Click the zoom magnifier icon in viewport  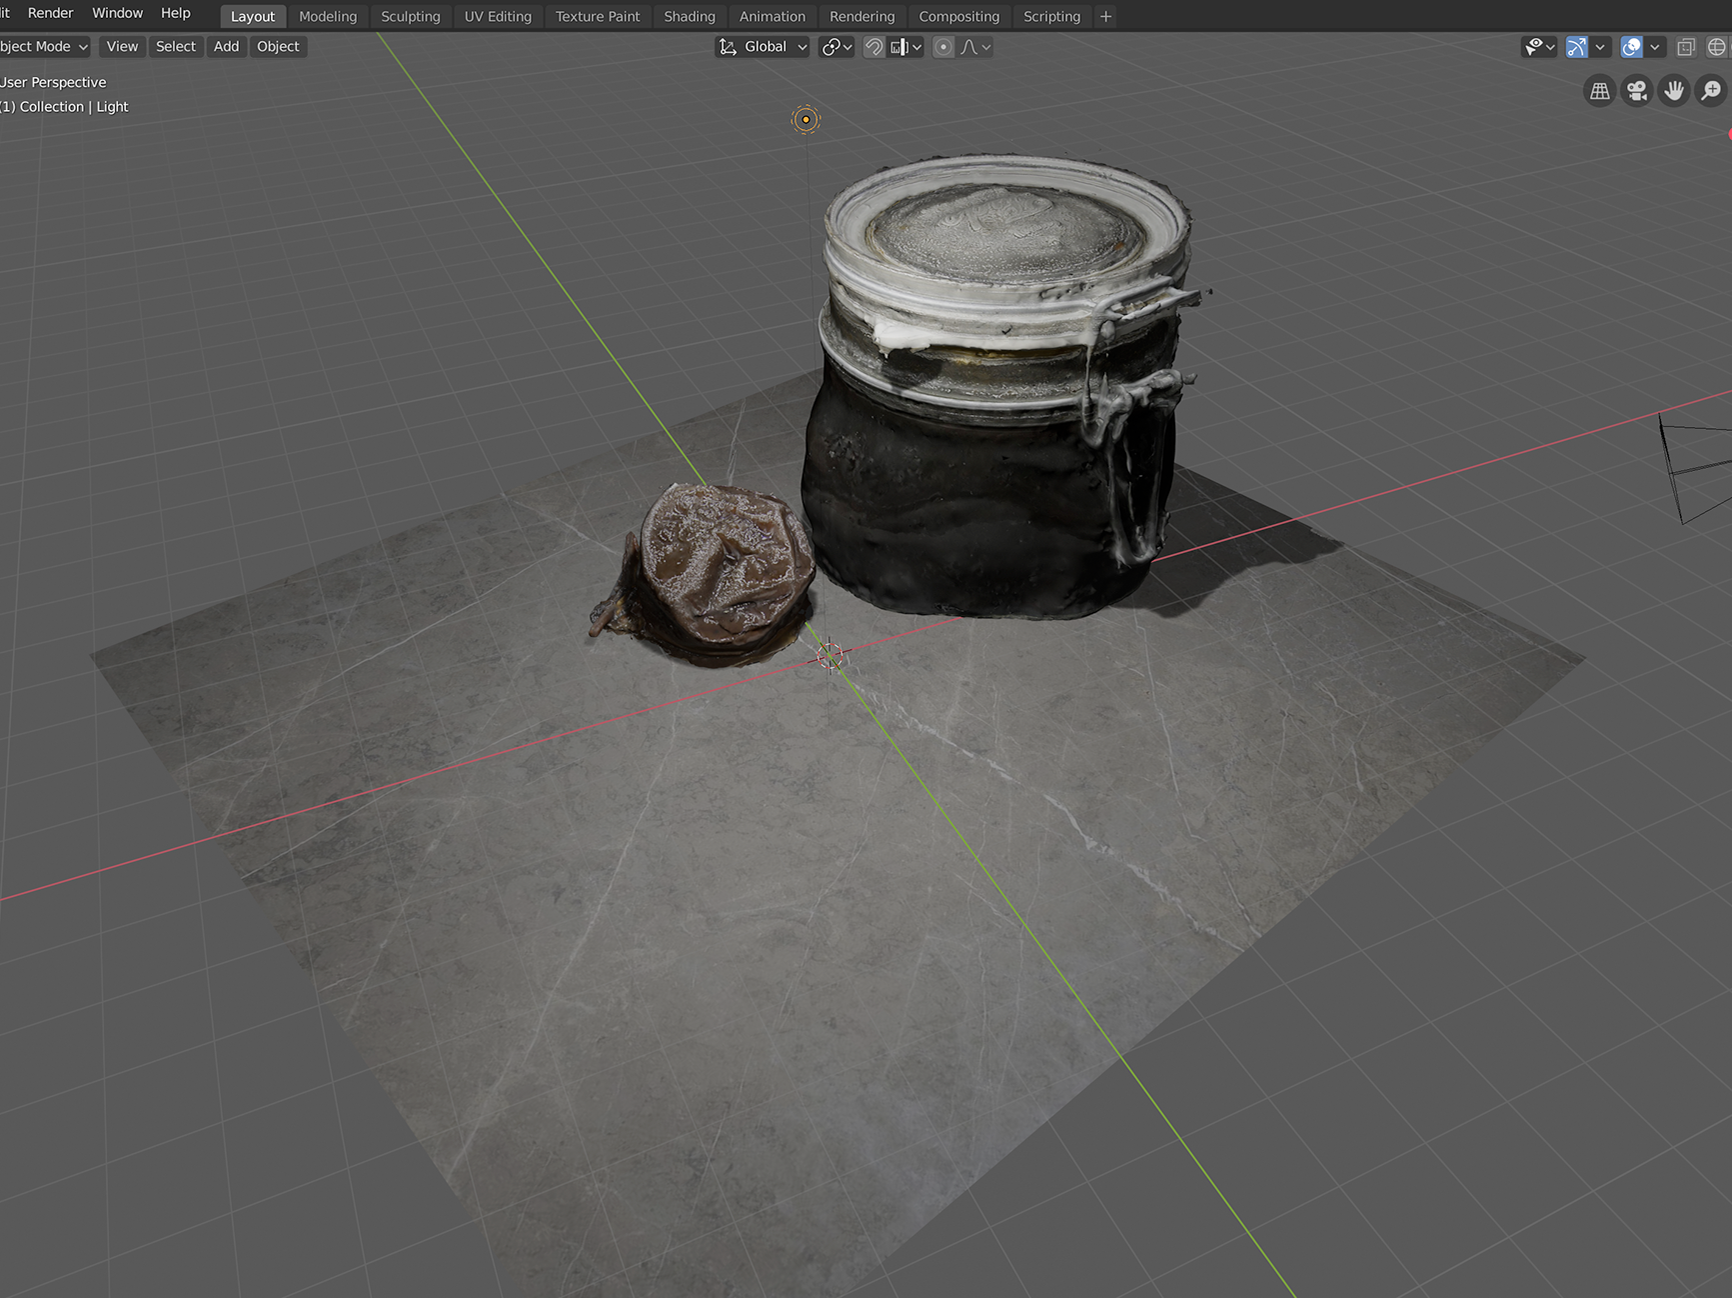1711,91
